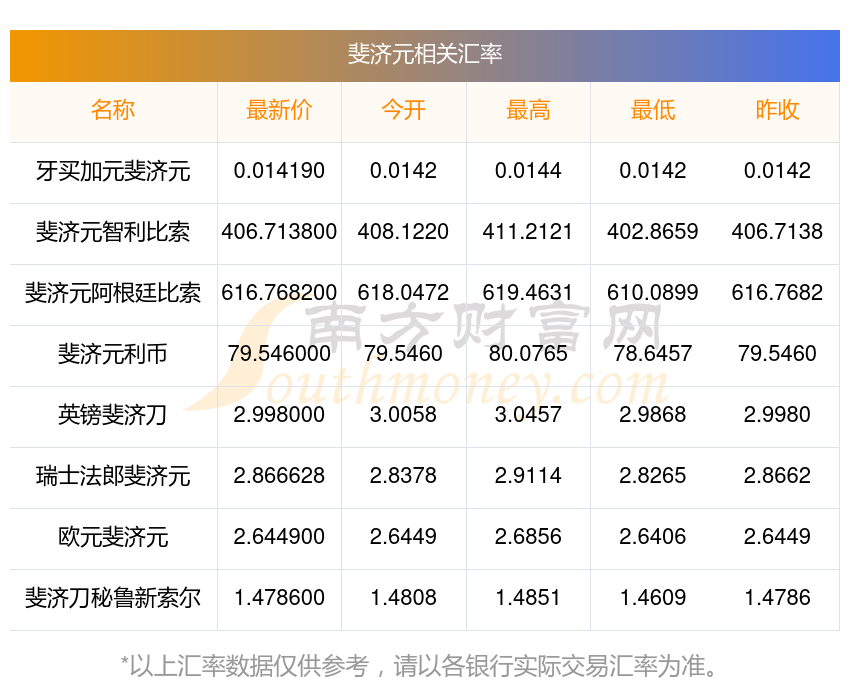Viewport: 850px width, 697px height.
Task: Select the 斐济元阿根廷比索 row name
Action: click(x=113, y=293)
